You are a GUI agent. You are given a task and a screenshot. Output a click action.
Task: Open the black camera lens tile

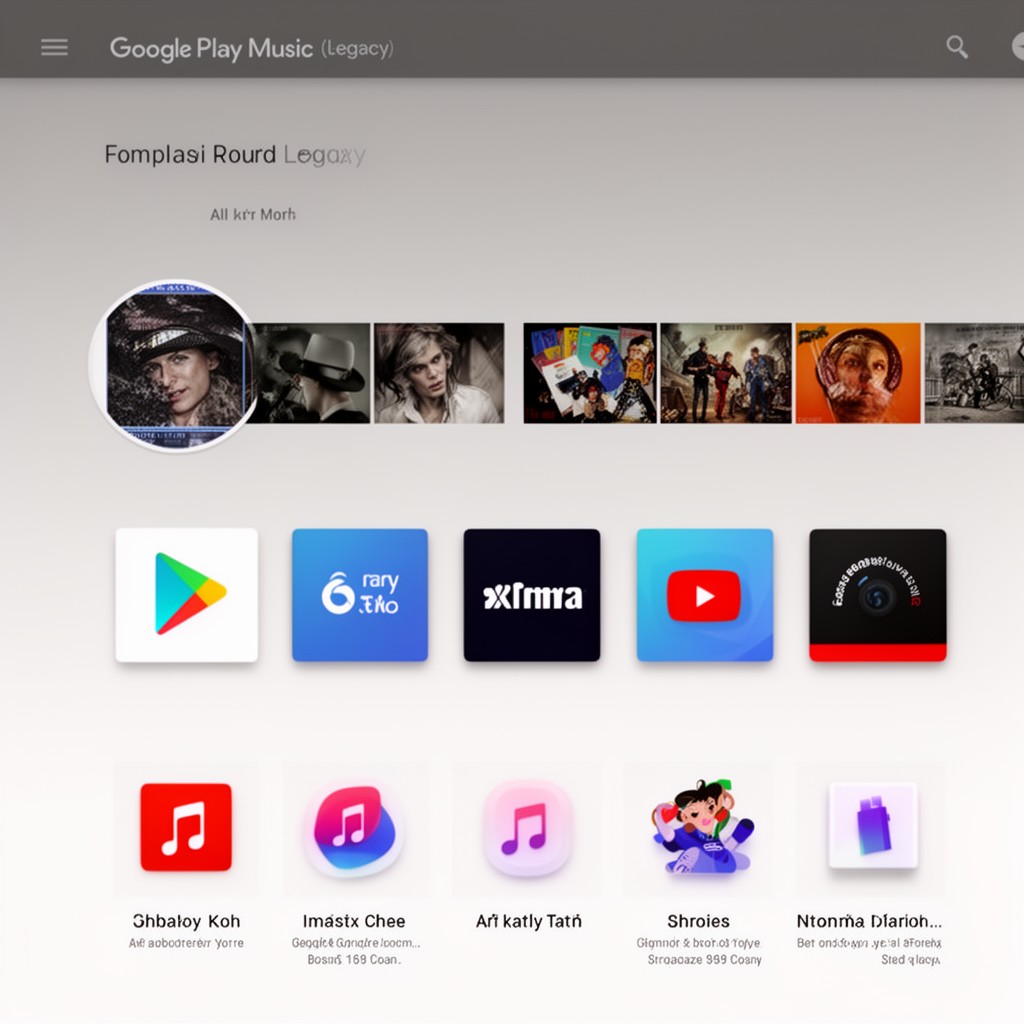coord(878,595)
